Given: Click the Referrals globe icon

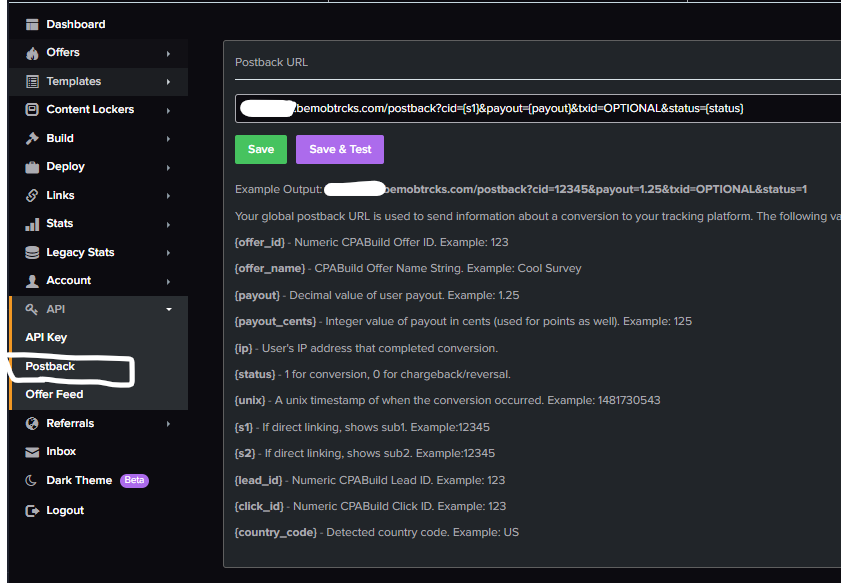Looking at the screenshot, I should tap(32, 423).
